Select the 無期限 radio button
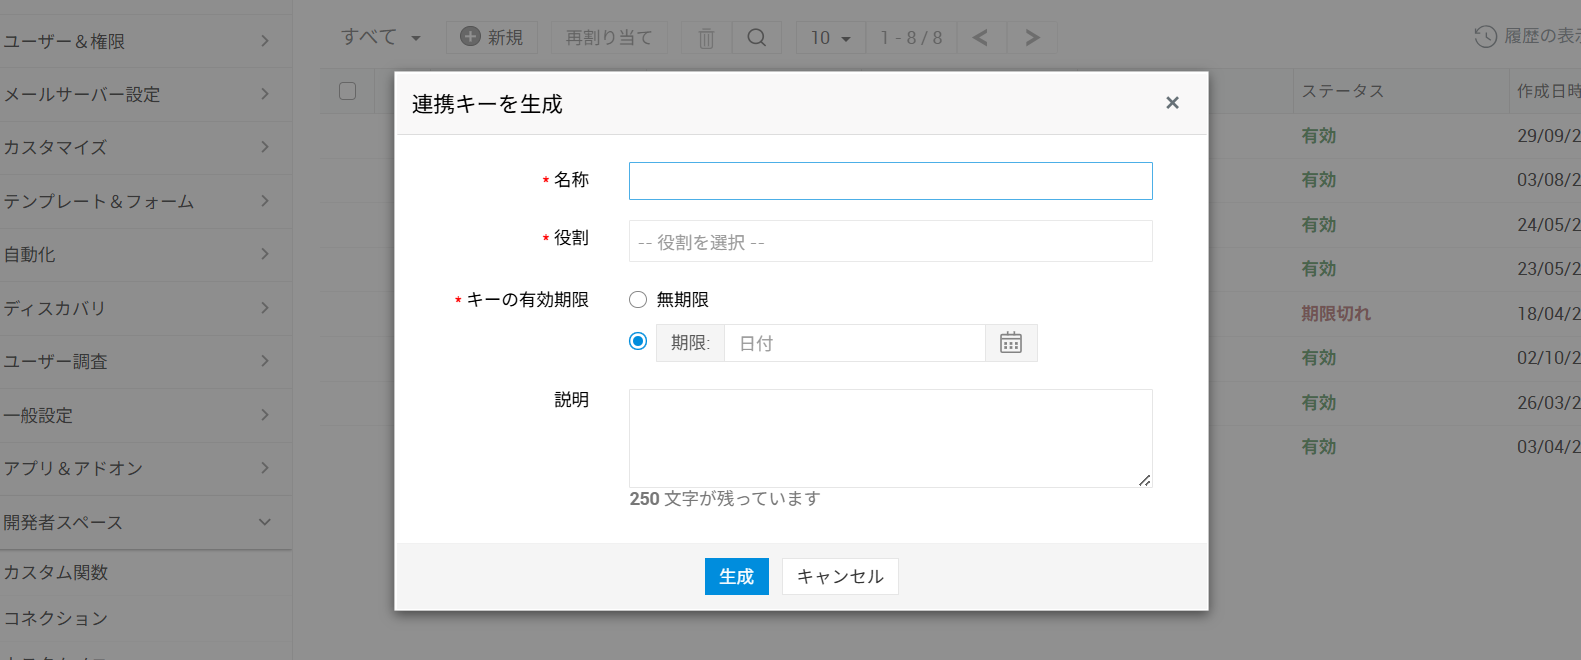 click(x=638, y=300)
